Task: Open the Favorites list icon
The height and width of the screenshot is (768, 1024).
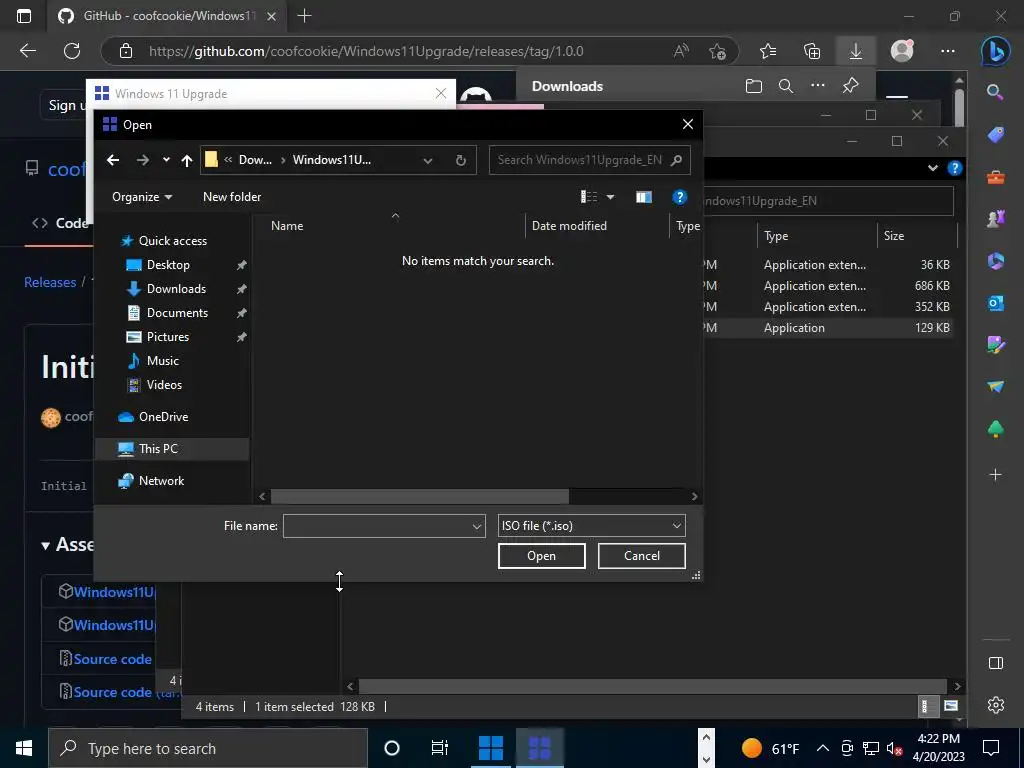Action: click(768, 51)
